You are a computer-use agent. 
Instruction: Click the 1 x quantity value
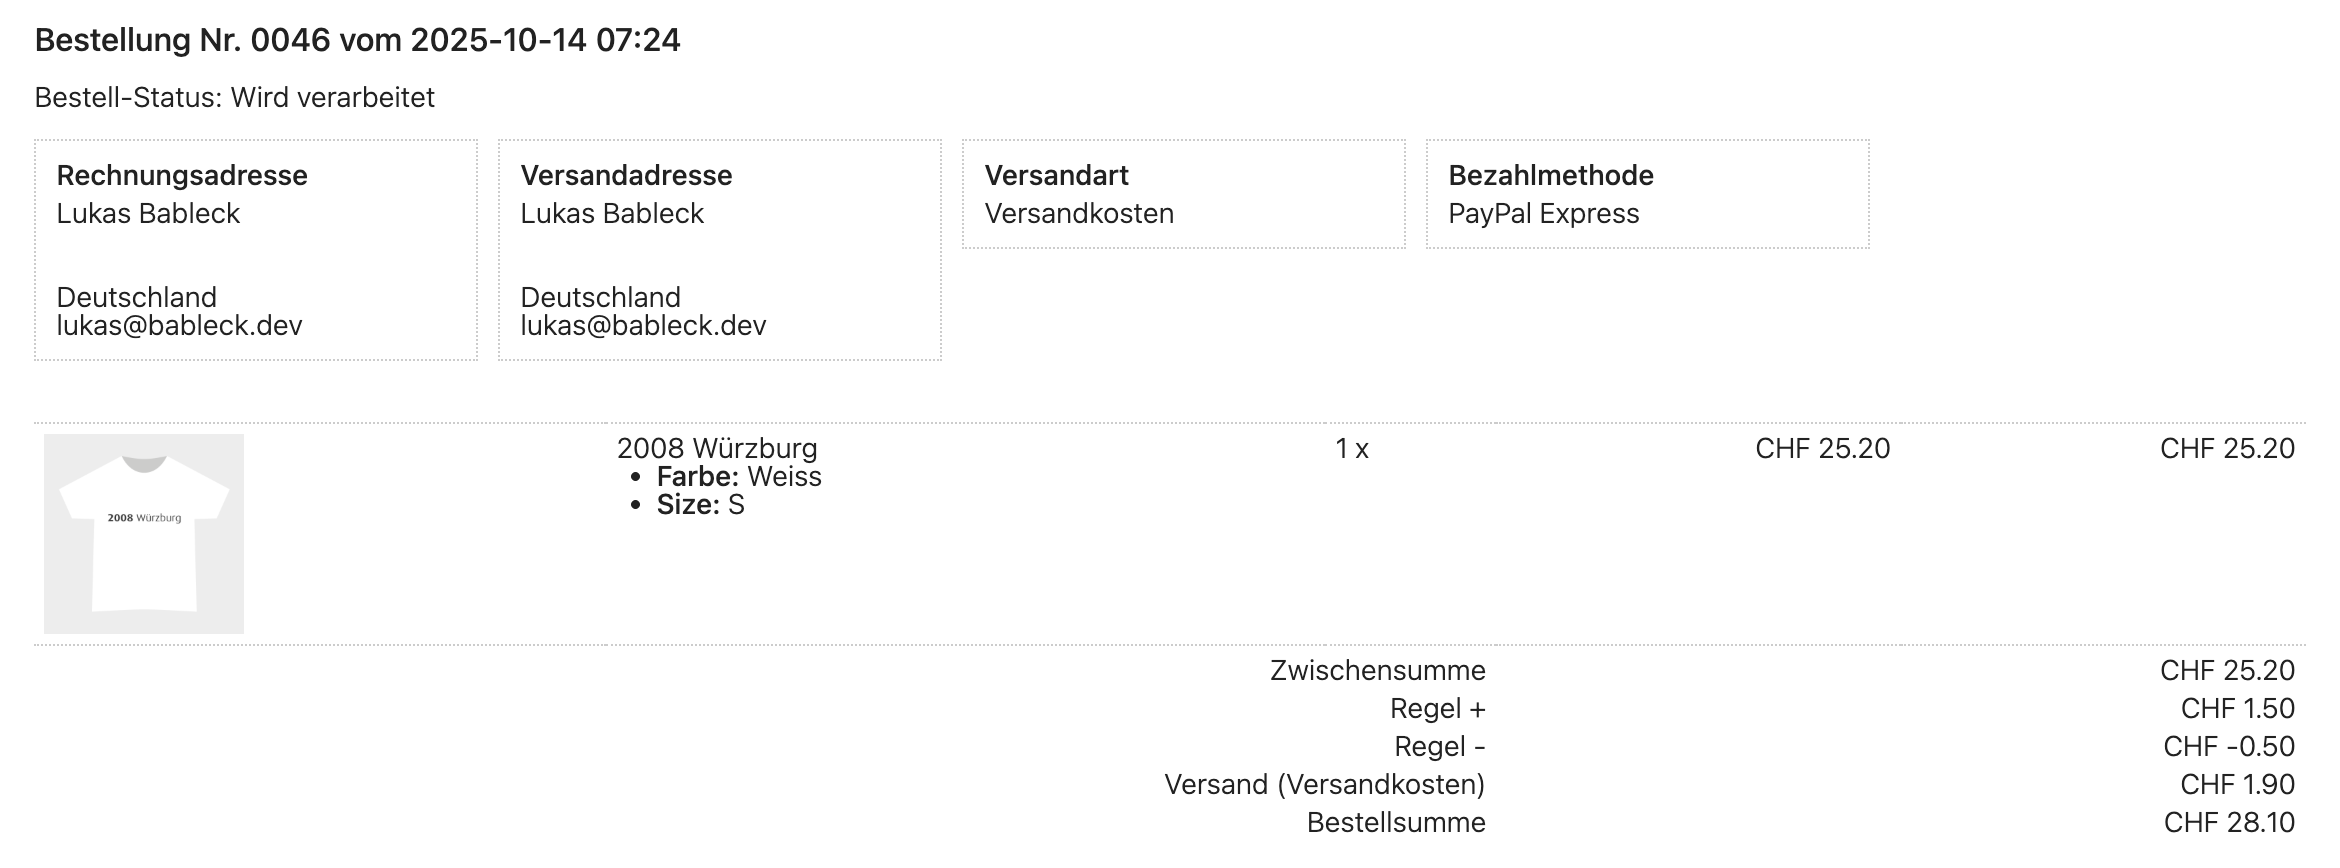1351,449
